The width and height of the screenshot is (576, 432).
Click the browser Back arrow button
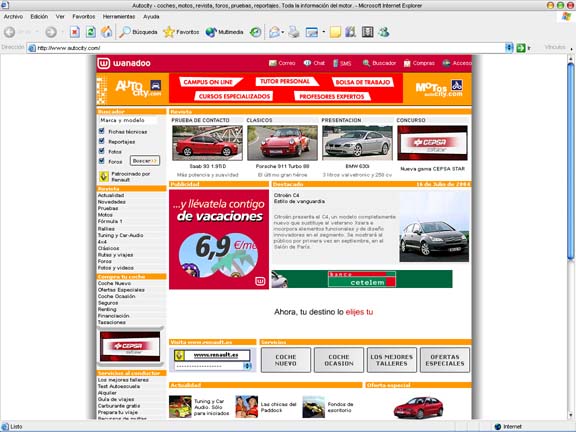10,32
